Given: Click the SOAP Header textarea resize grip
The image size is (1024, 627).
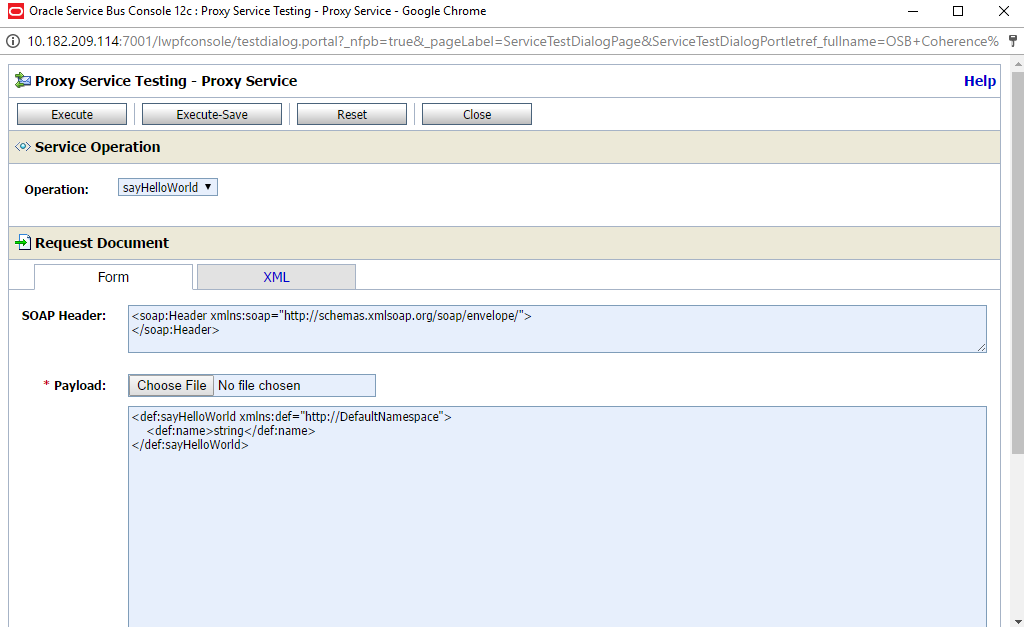Looking at the screenshot, I should 982,347.
